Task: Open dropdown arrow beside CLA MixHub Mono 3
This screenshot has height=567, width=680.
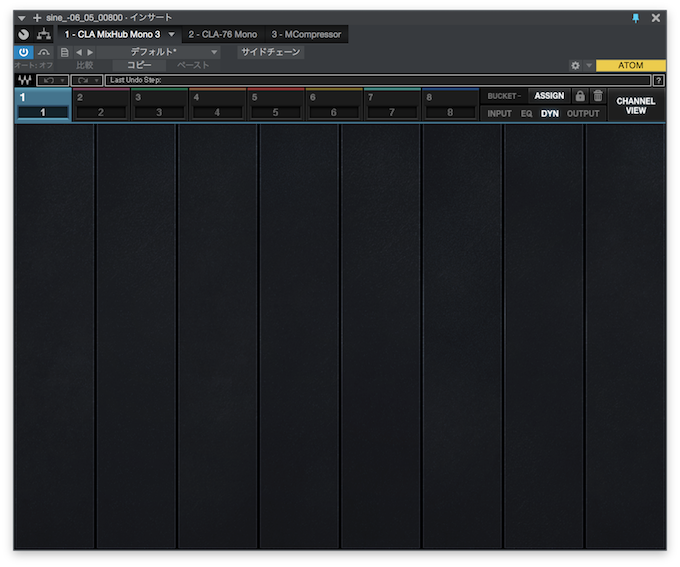Action: [x=172, y=34]
